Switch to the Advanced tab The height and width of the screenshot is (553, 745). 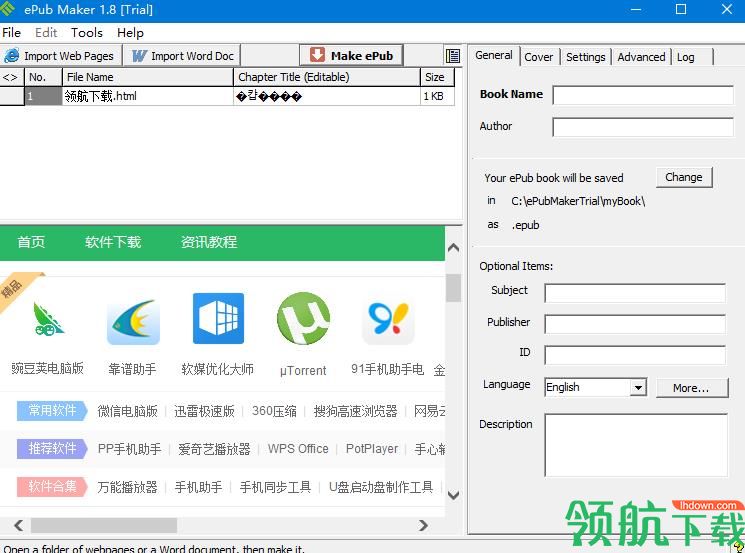[641, 57]
